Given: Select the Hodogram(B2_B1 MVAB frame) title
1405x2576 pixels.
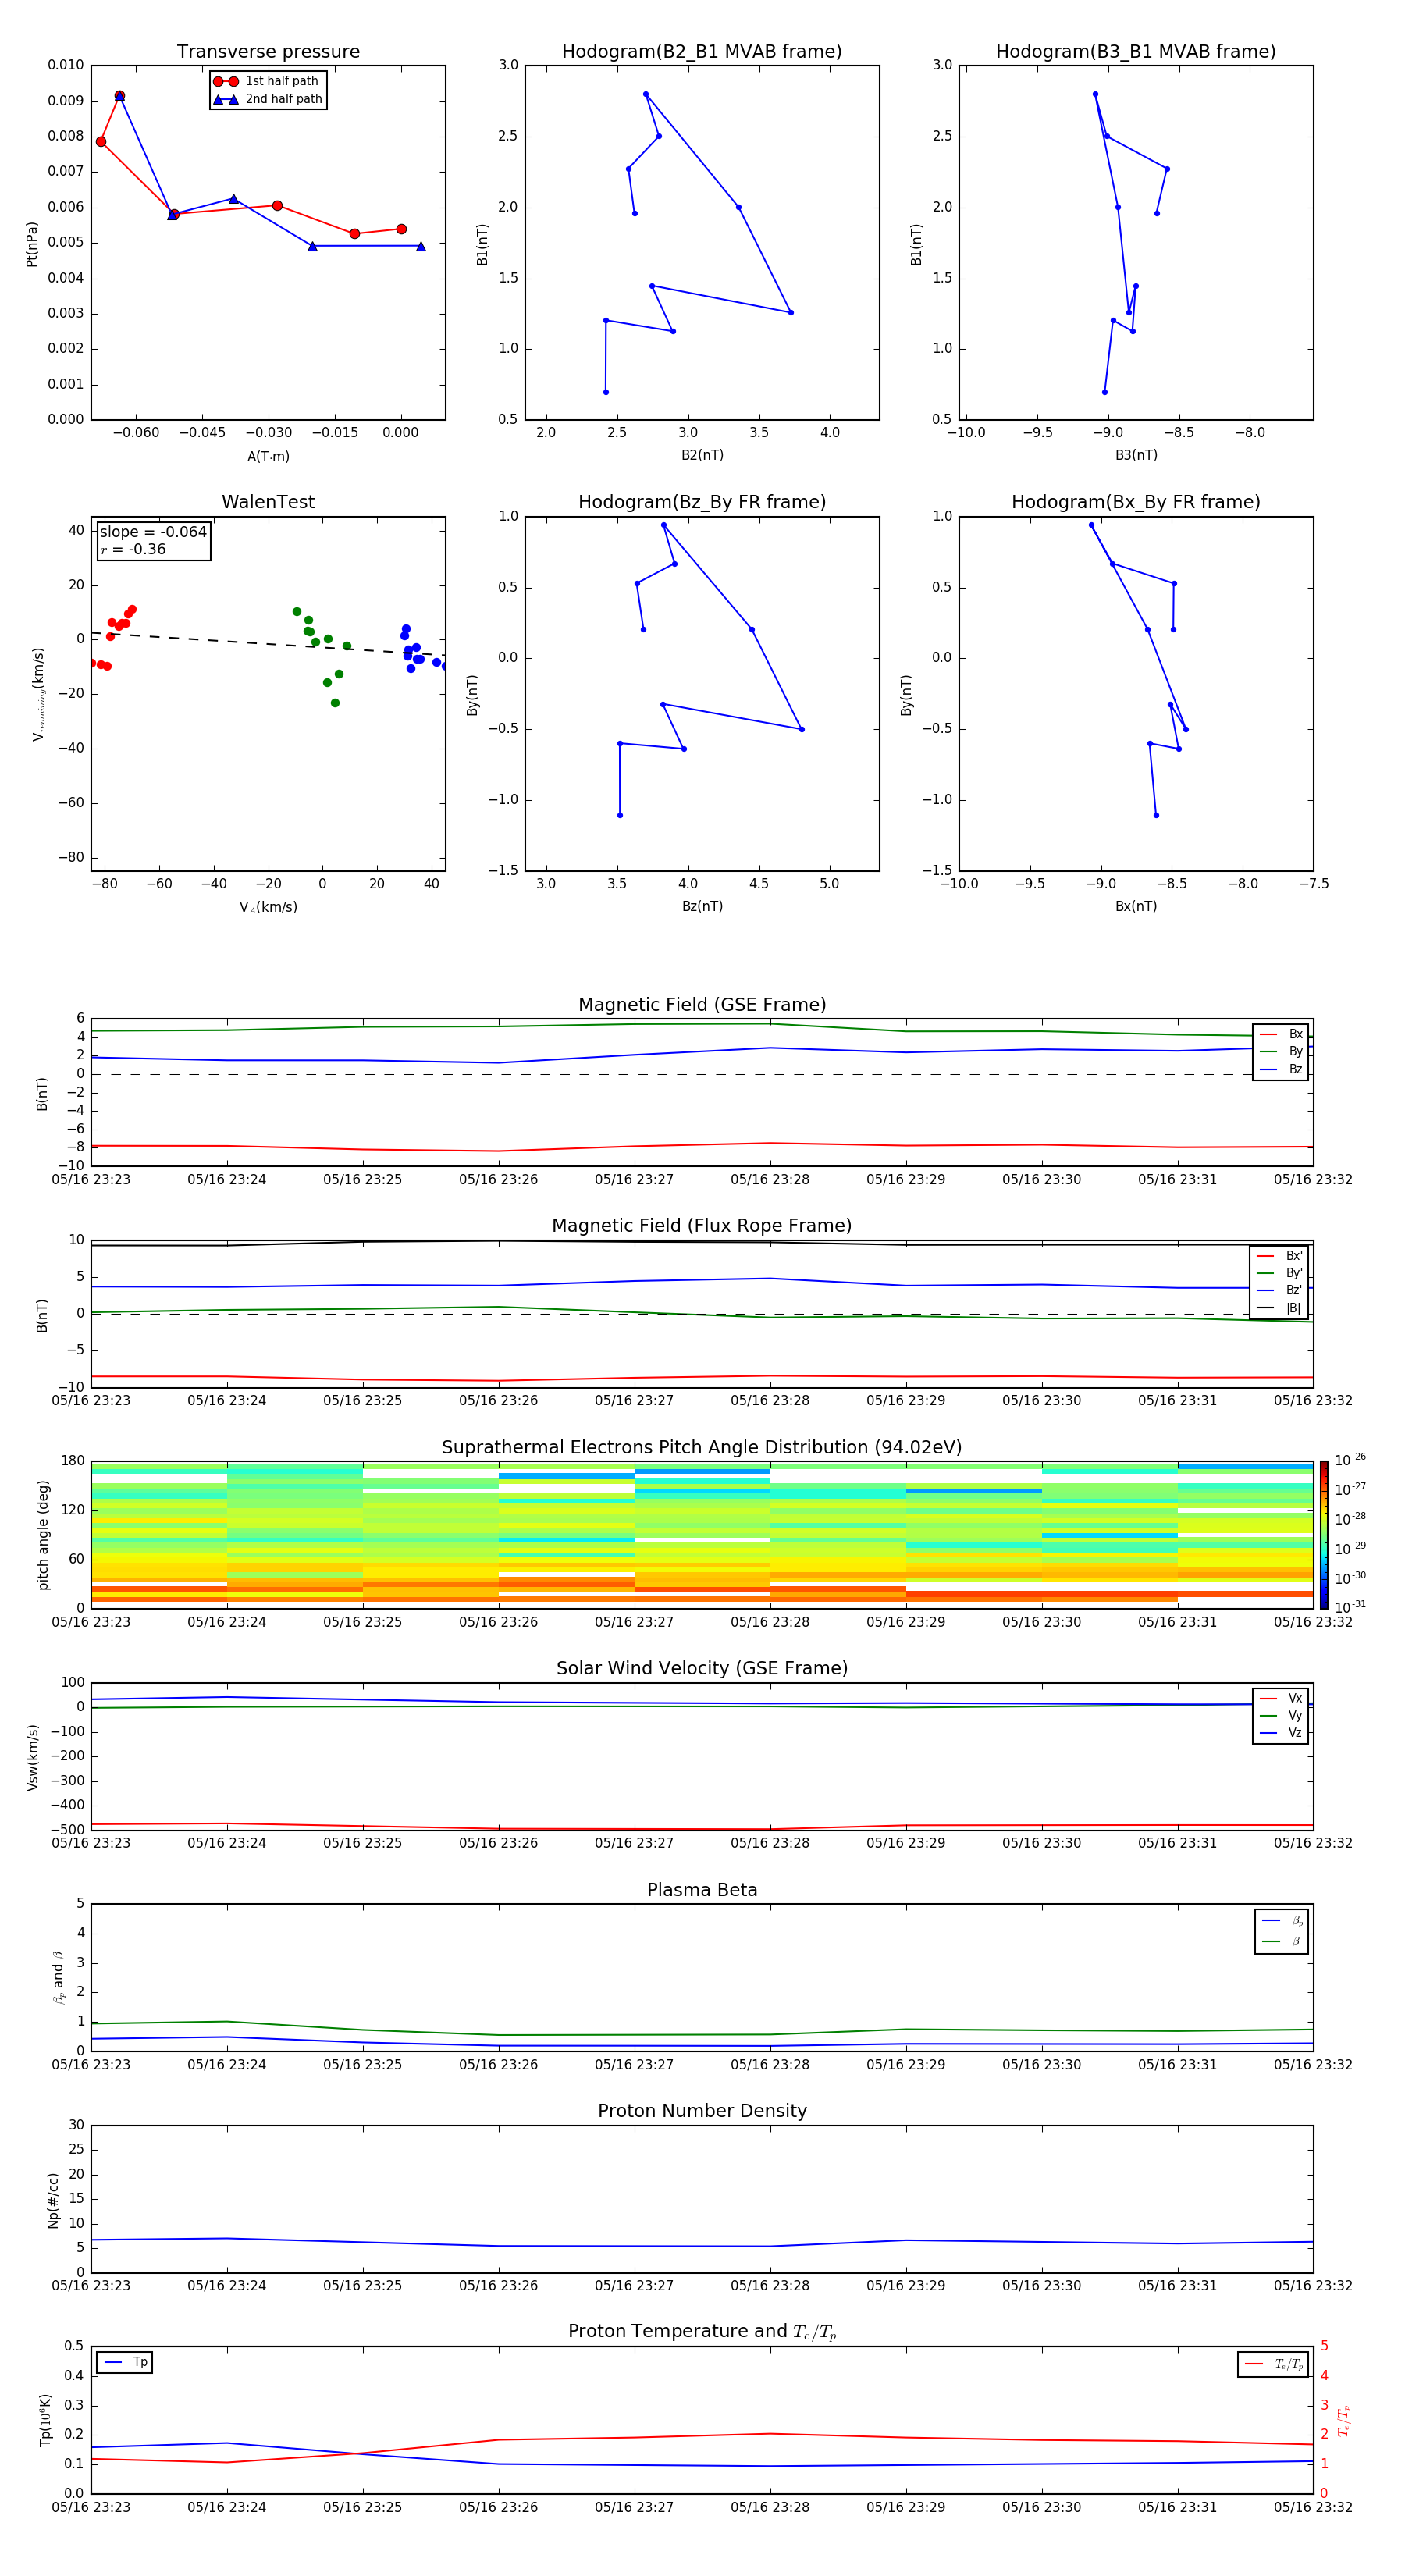Looking at the screenshot, I should [701, 52].
